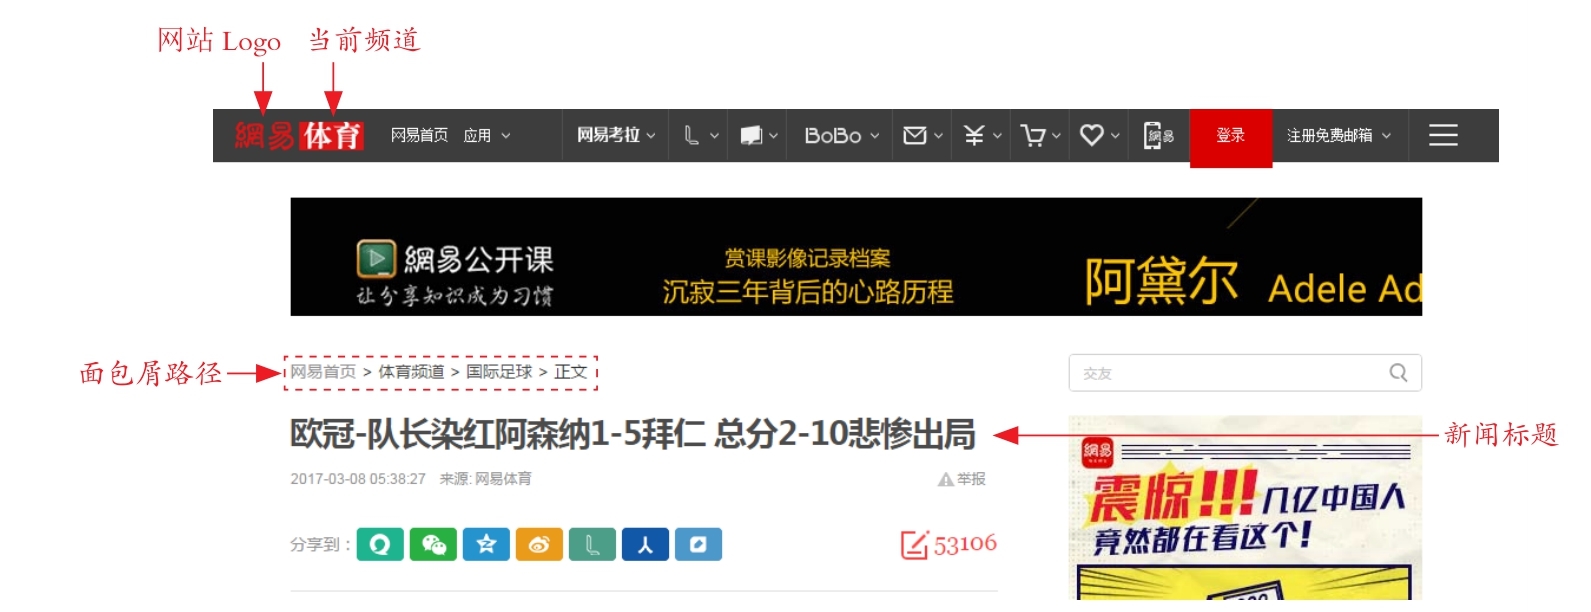Viewport: 1591px width, 612px height.
Task: Click the search magnifier icon
Action: (1398, 373)
